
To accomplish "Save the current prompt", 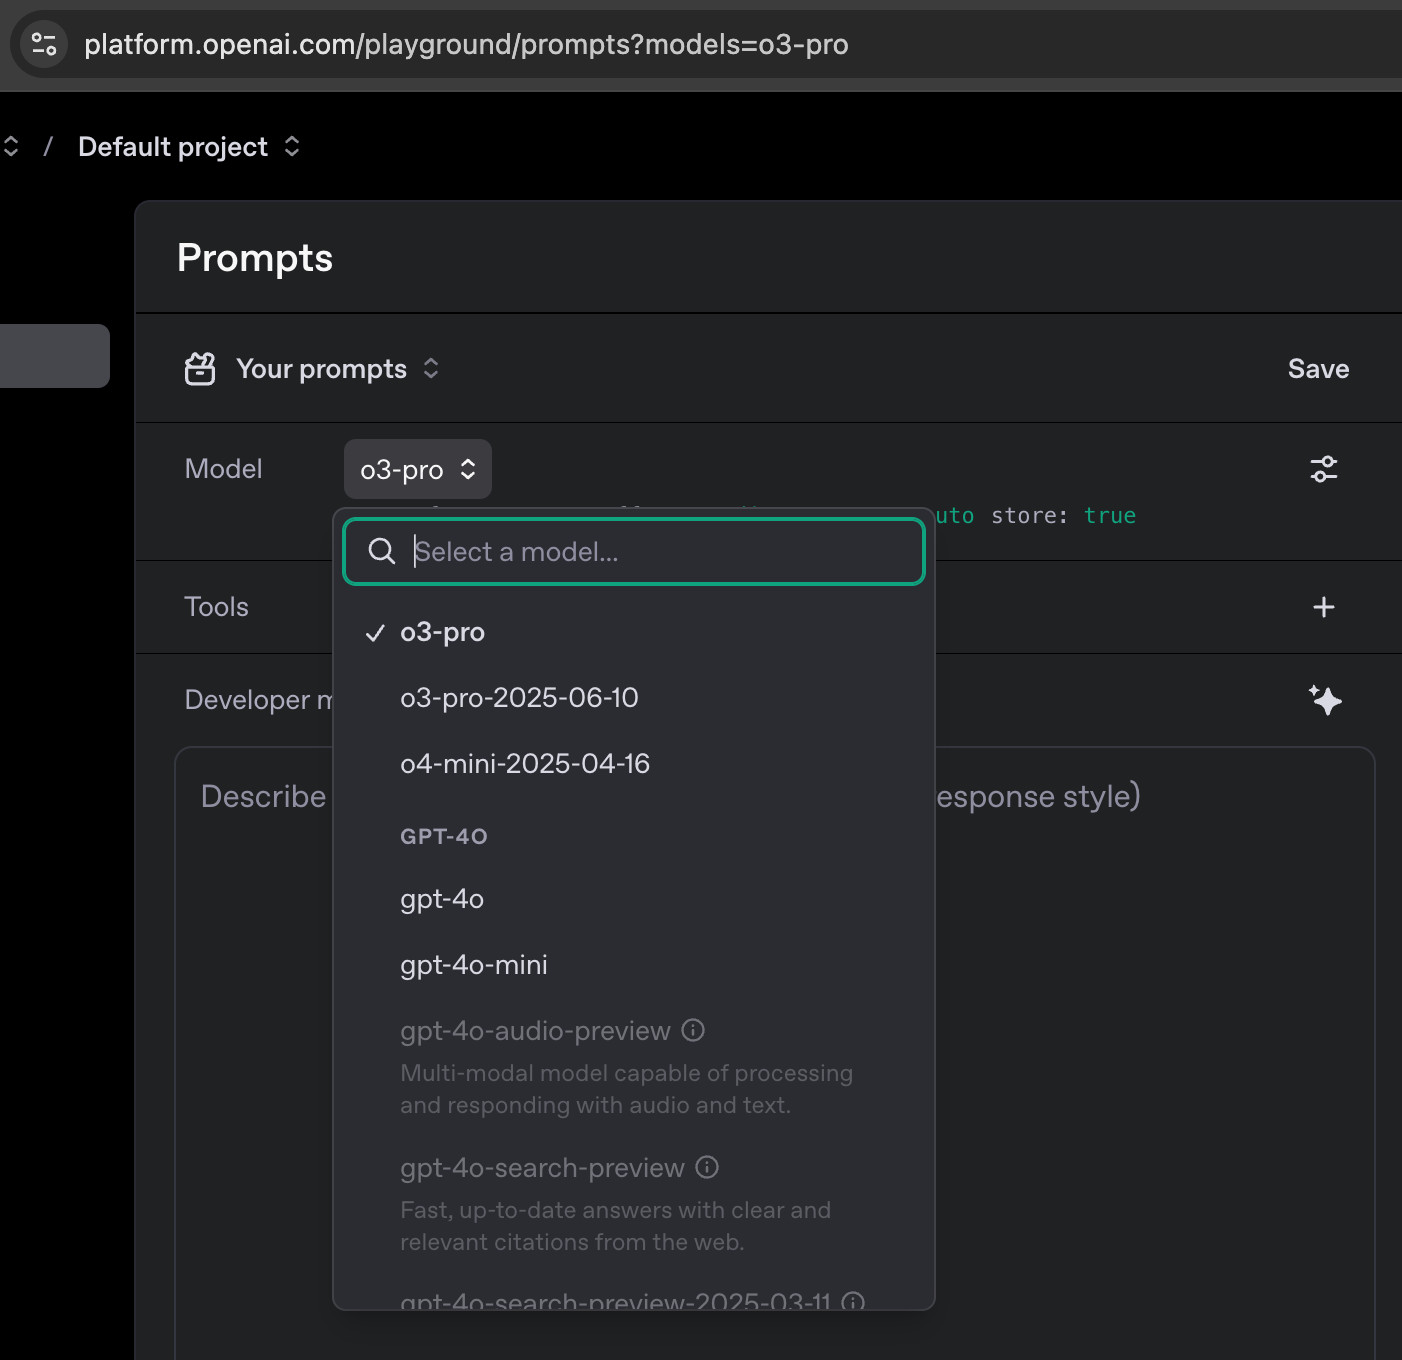I will (1318, 369).
